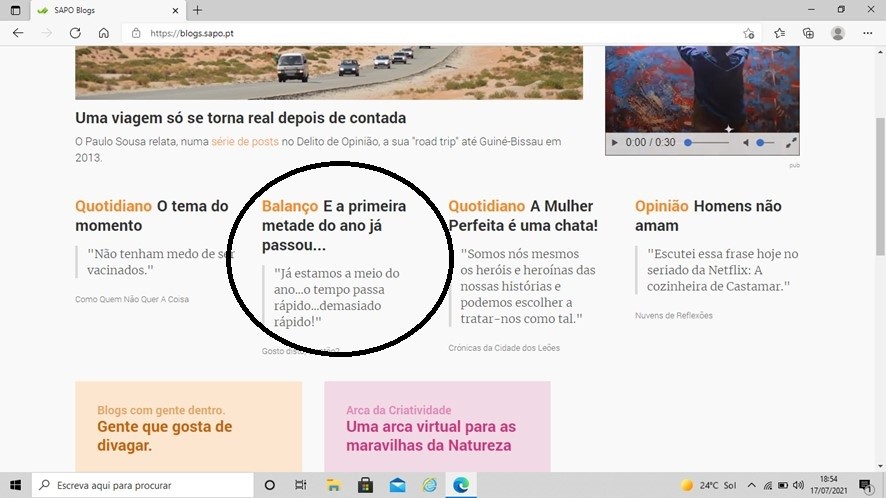Open the Windows Start menu
Screen dimensions: 886x498
[15, 485]
